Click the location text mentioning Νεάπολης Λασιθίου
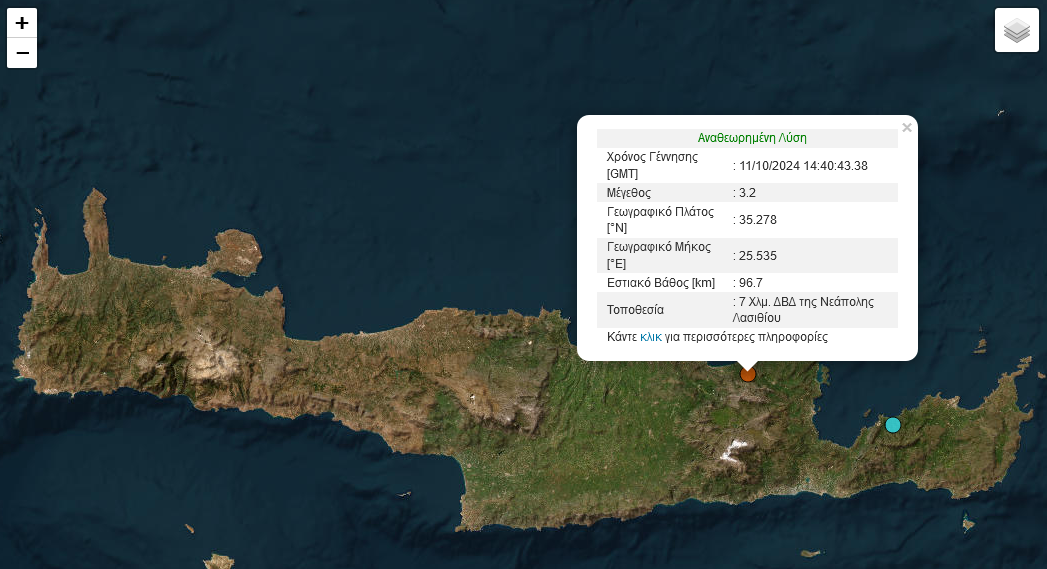Image resolution: width=1047 pixels, height=569 pixels. (805, 309)
